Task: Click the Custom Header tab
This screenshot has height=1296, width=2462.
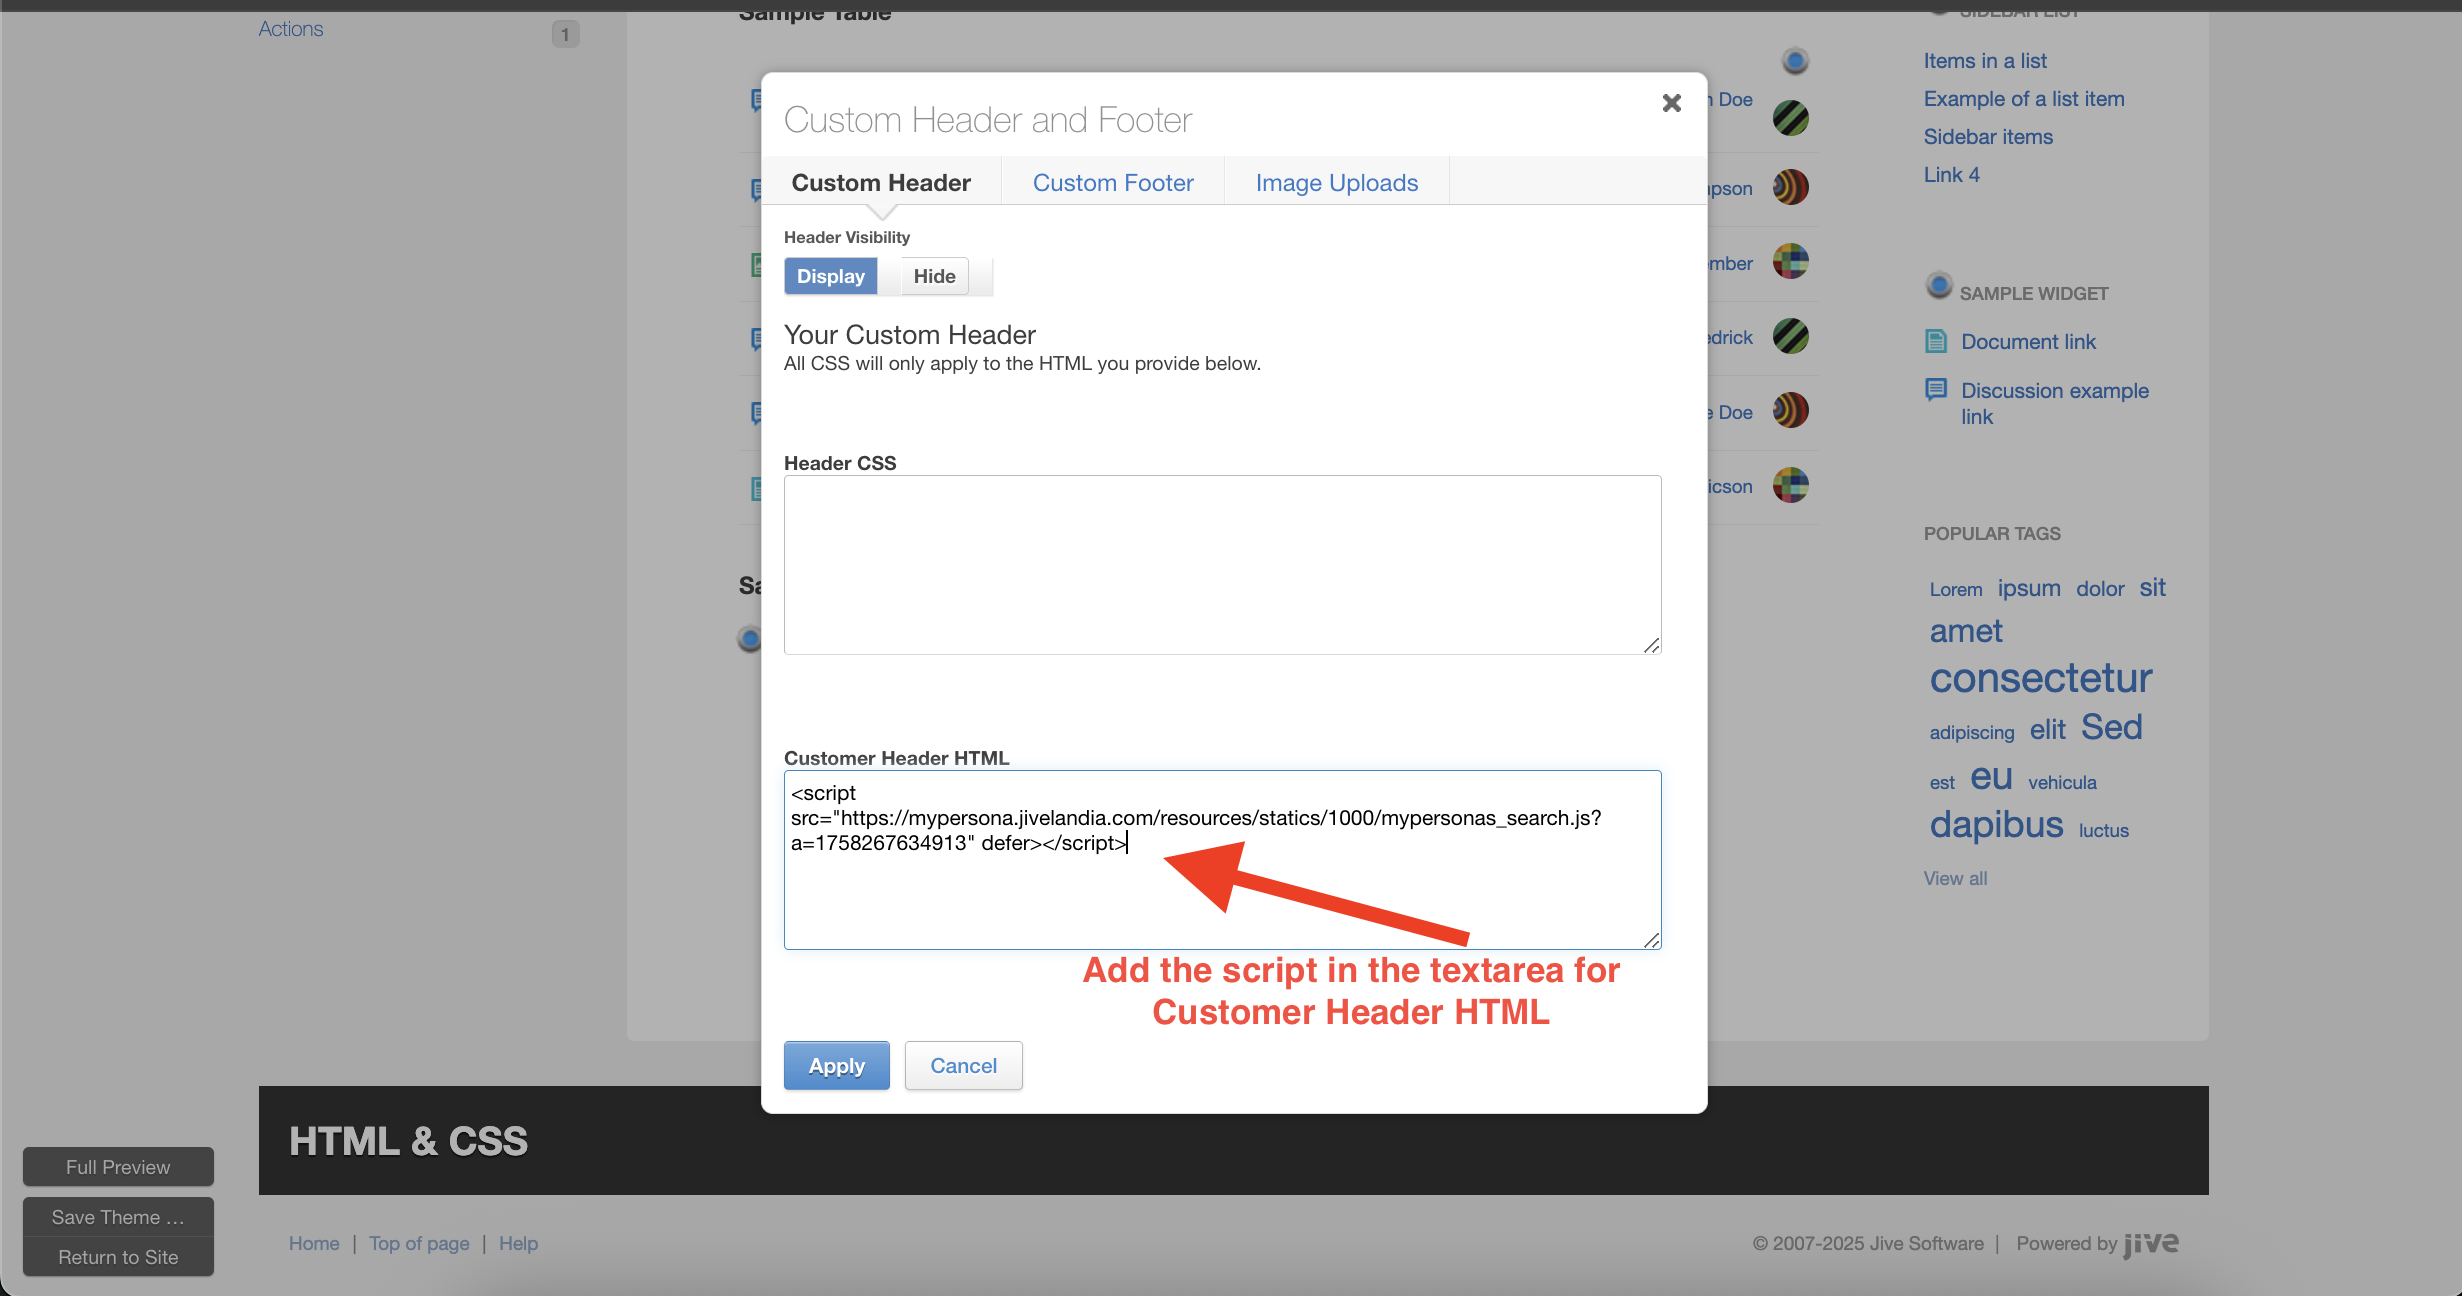Action: pyautogui.click(x=880, y=182)
